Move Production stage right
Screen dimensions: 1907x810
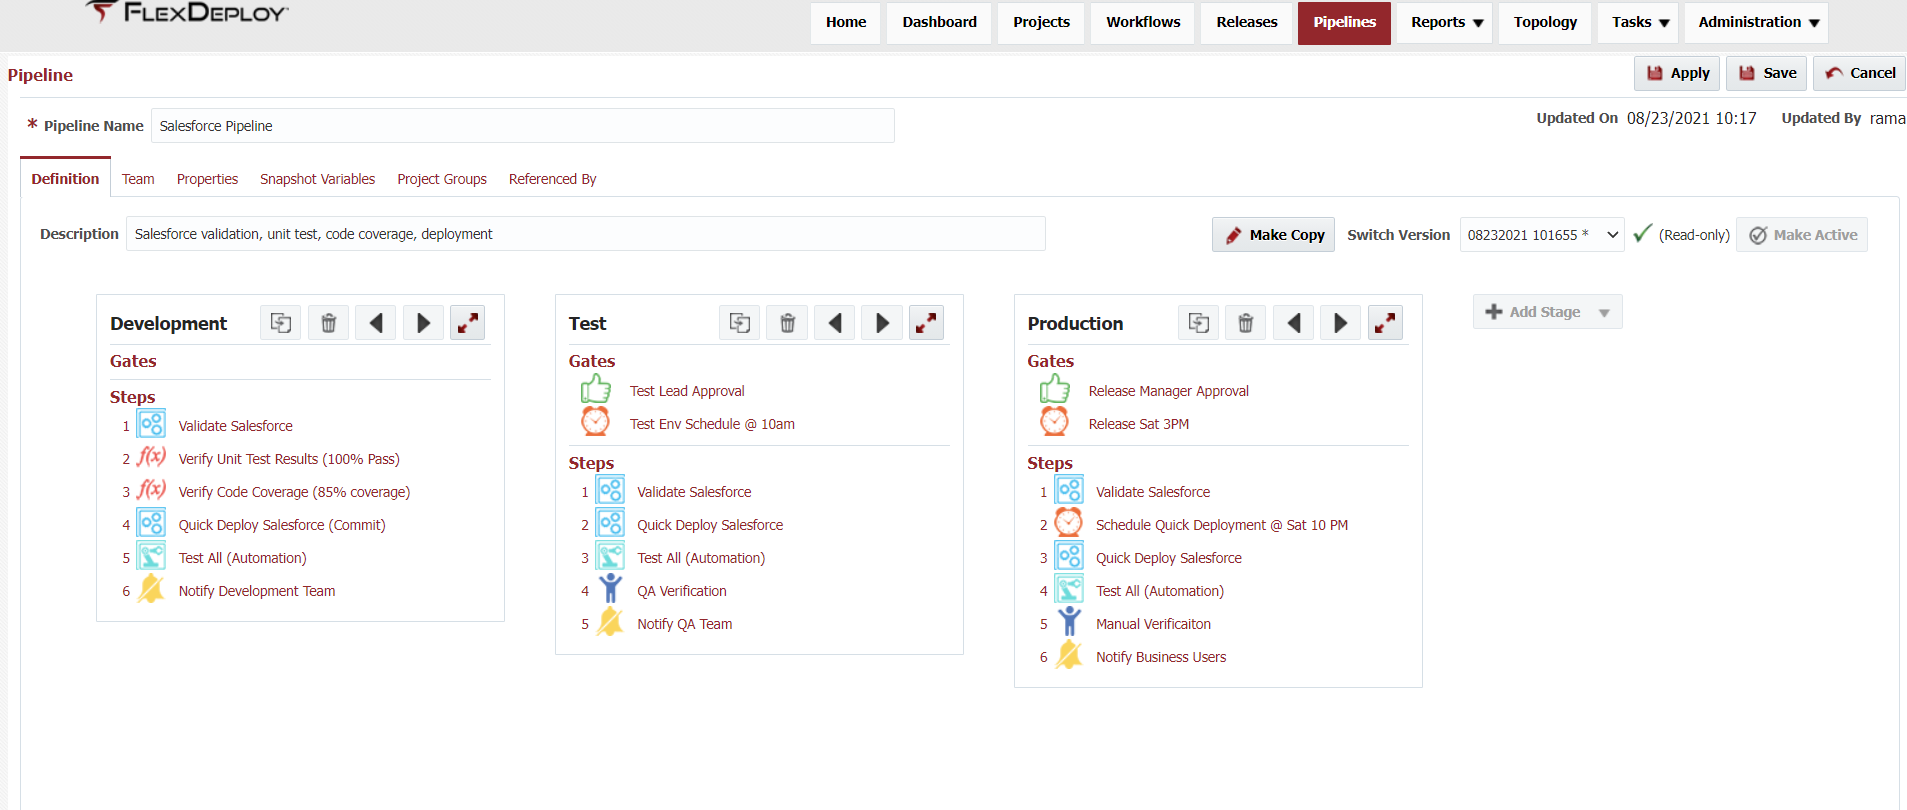1340,323
